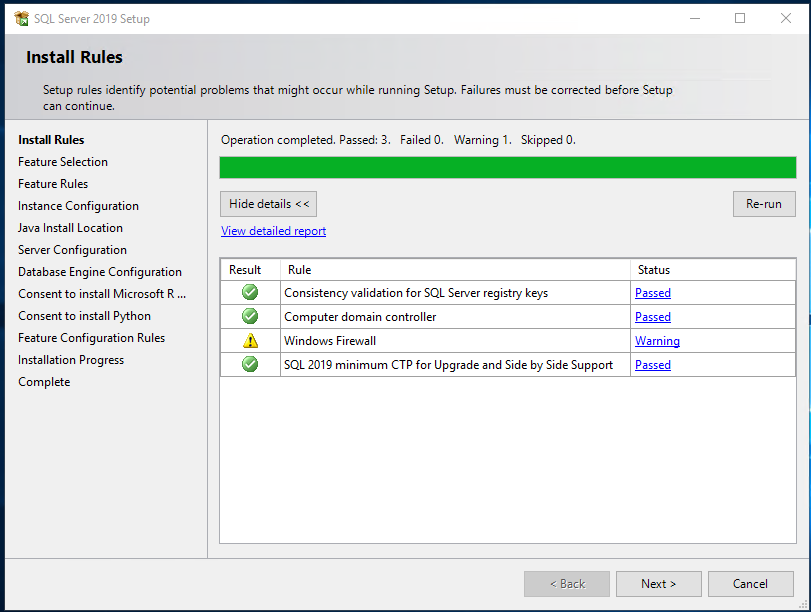
Task: Click the SQL Server Setup title bar icon
Action: point(22,18)
